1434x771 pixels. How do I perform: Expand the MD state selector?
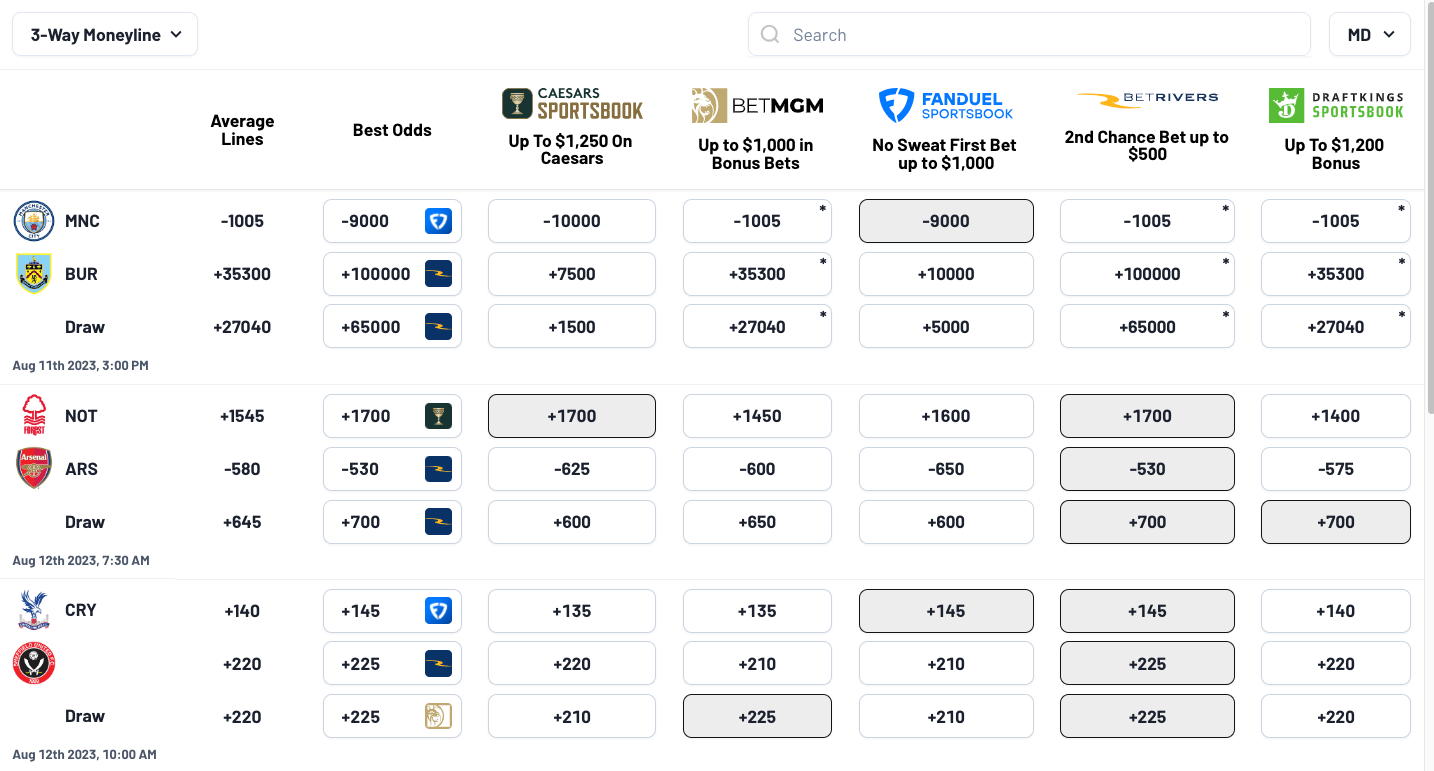point(1370,35)
